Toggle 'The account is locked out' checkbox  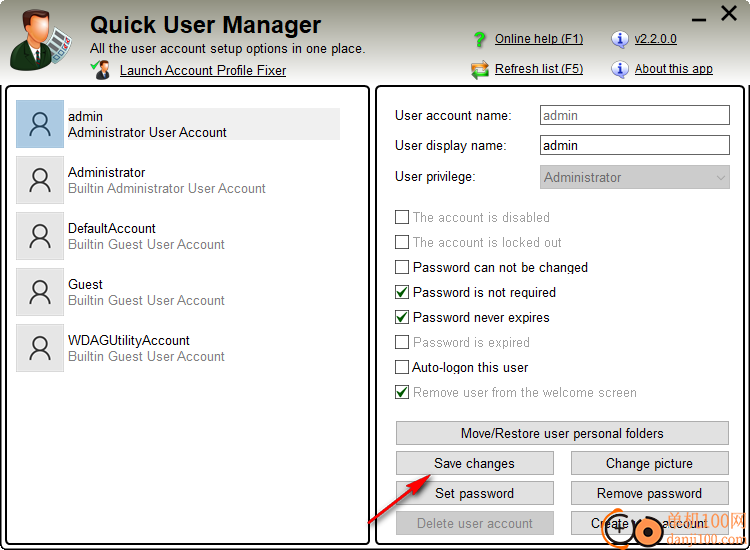pos(402,242)
